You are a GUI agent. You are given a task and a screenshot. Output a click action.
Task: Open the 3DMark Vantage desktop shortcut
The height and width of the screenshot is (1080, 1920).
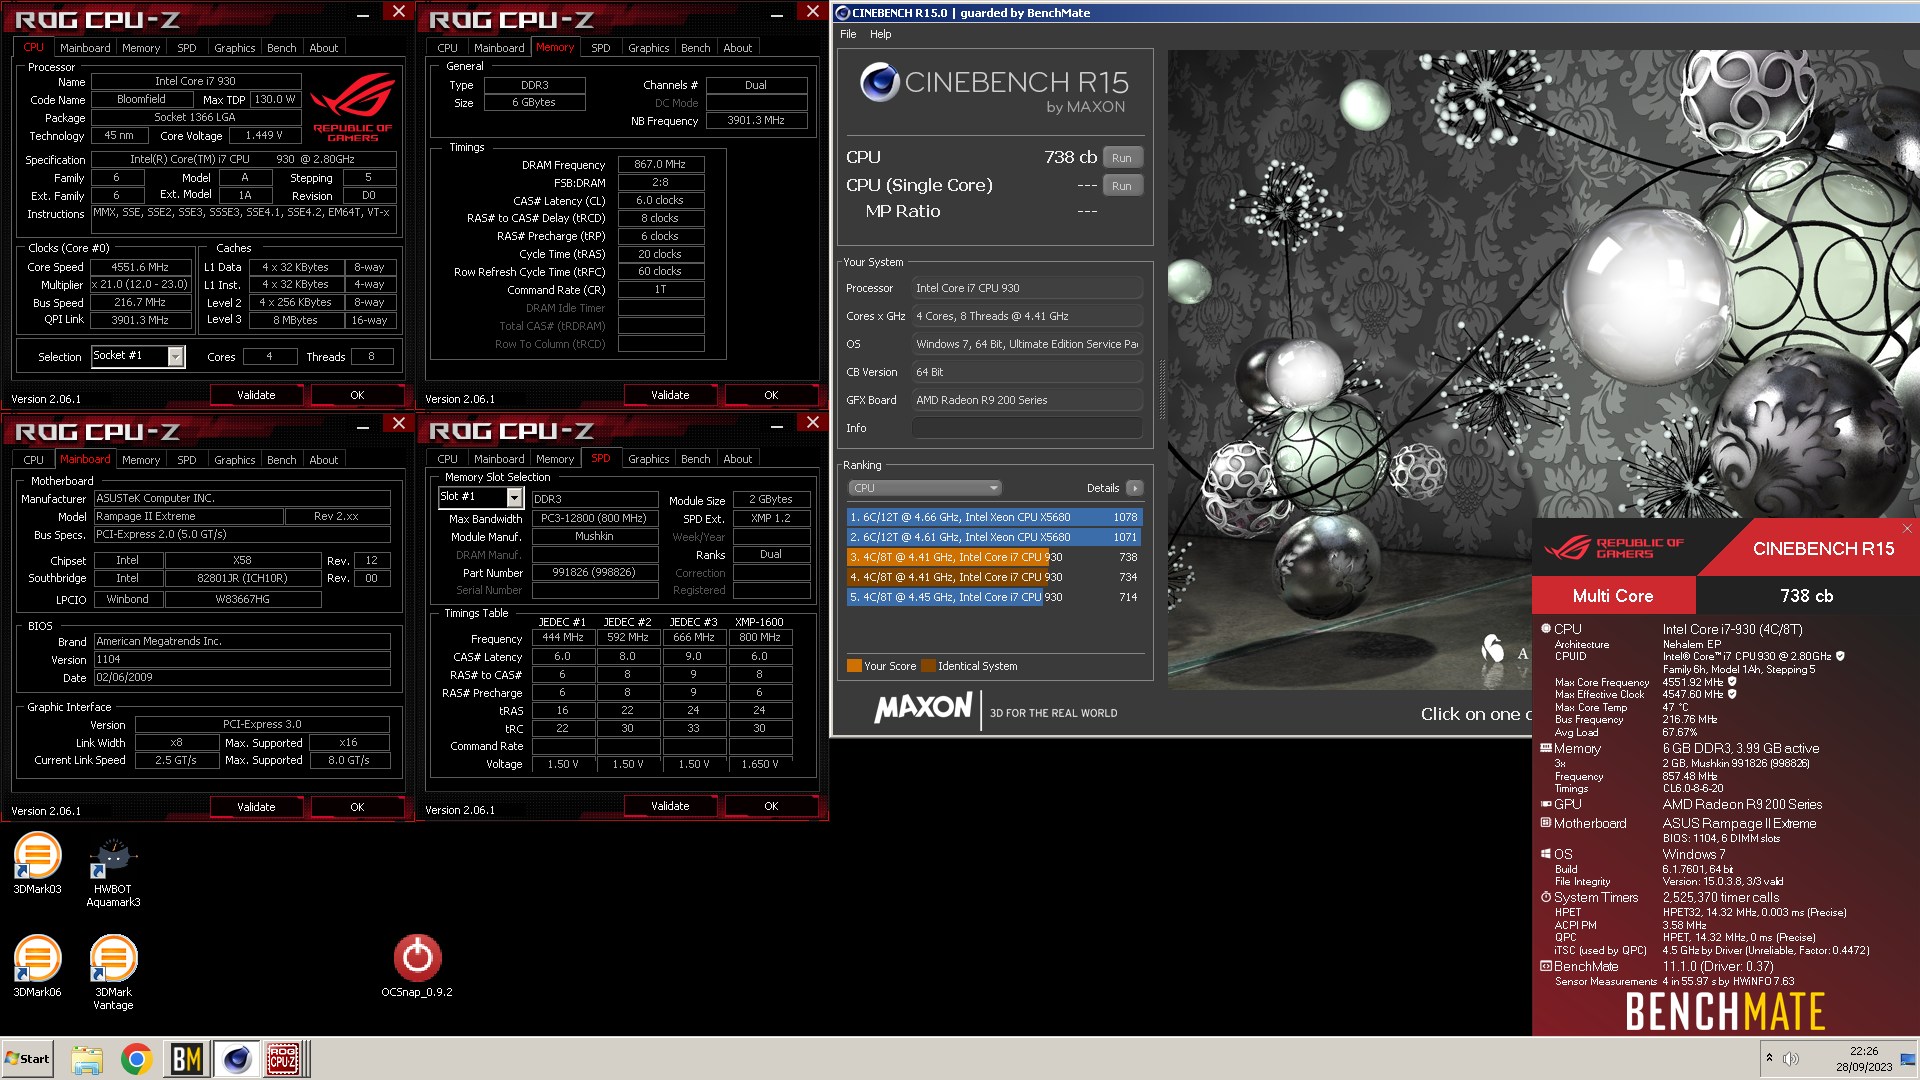pyautogui.click(x=113, y=972)
